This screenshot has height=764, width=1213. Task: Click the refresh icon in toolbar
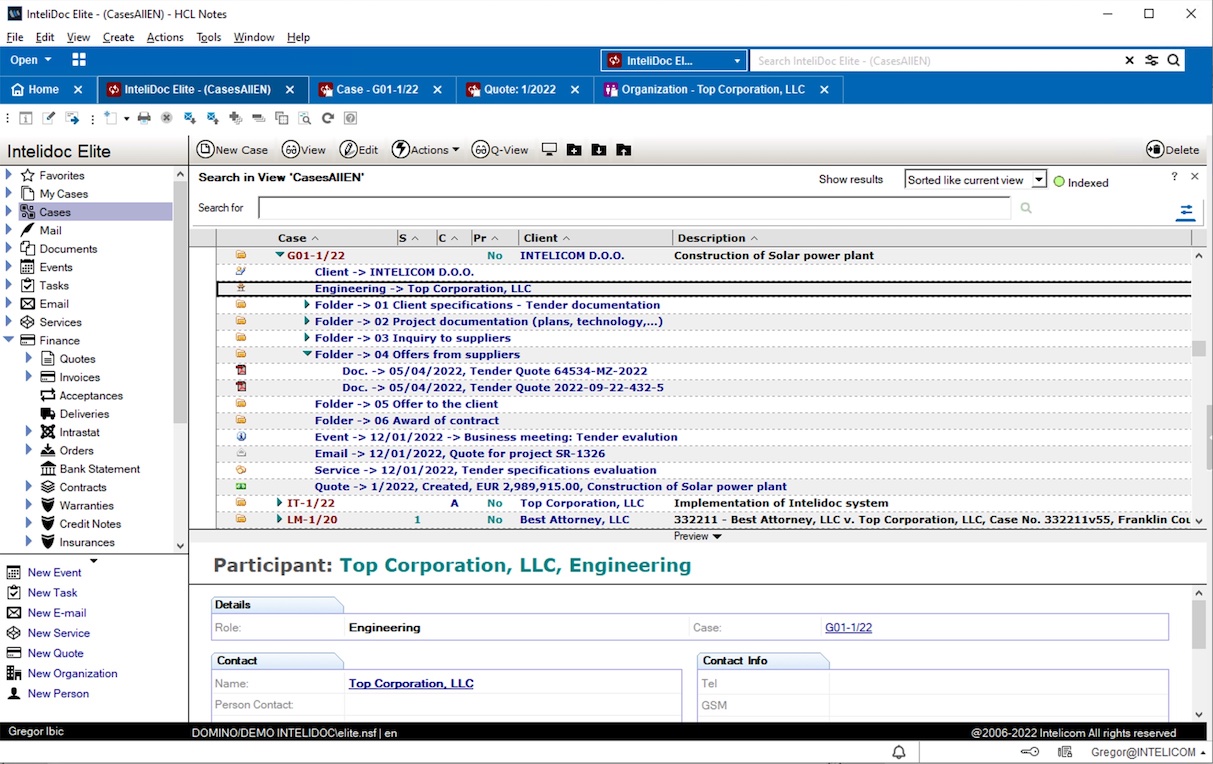[328, 118]
